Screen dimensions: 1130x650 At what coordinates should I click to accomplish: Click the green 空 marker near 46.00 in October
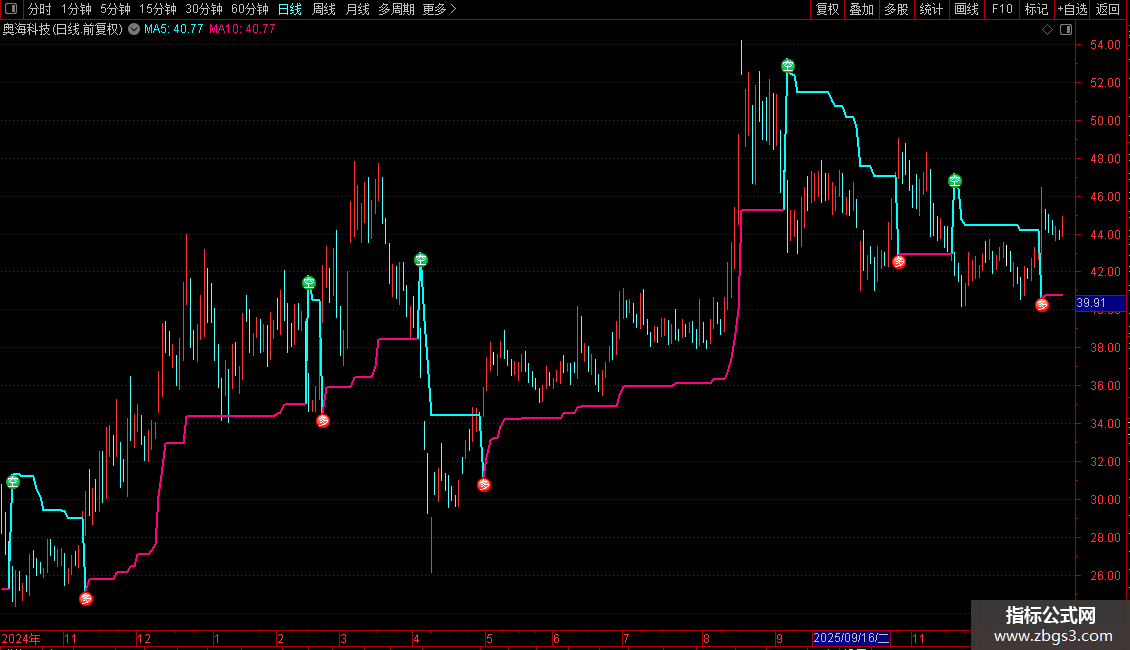coord(955,180)
